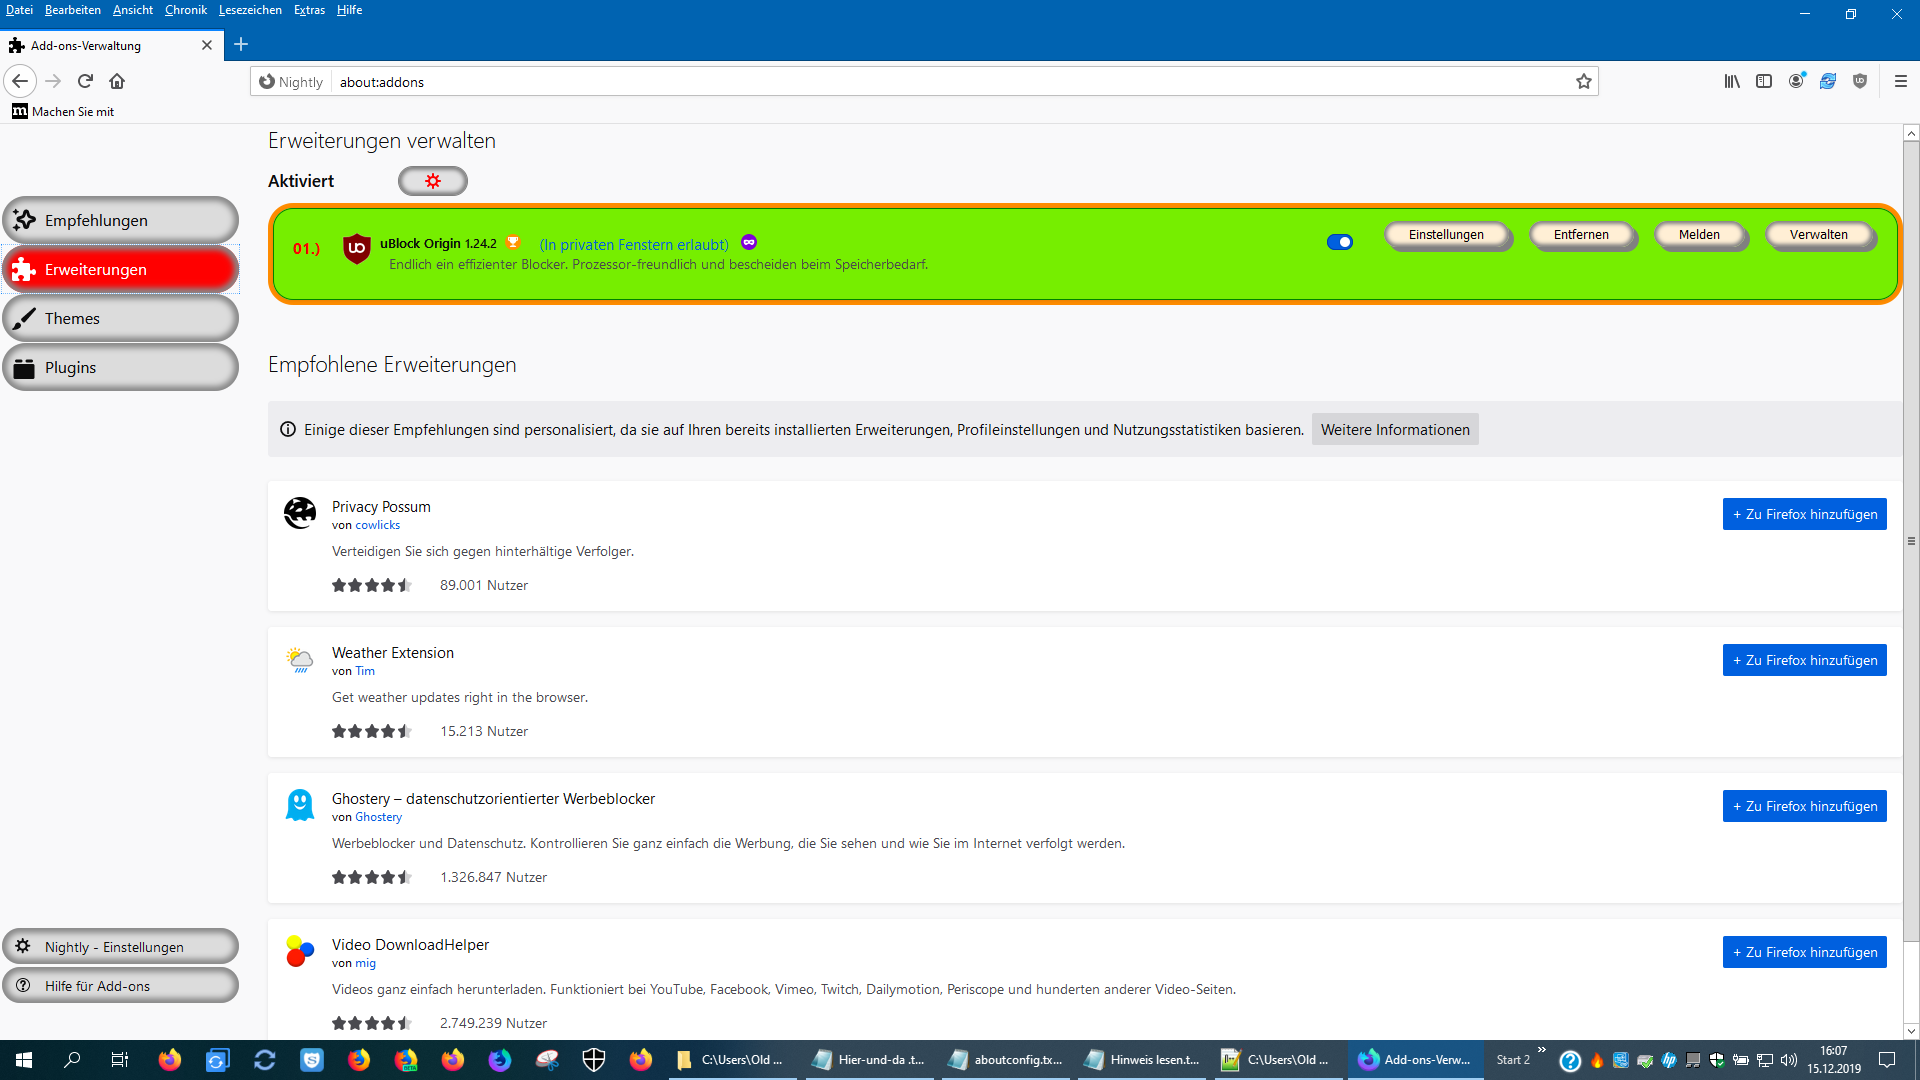The height and width of the screenshot is (1080, 1920).
Task: Disable uBlock Origin with the toggle switch
Action: pyautogui.click(x=1340, y=242)
